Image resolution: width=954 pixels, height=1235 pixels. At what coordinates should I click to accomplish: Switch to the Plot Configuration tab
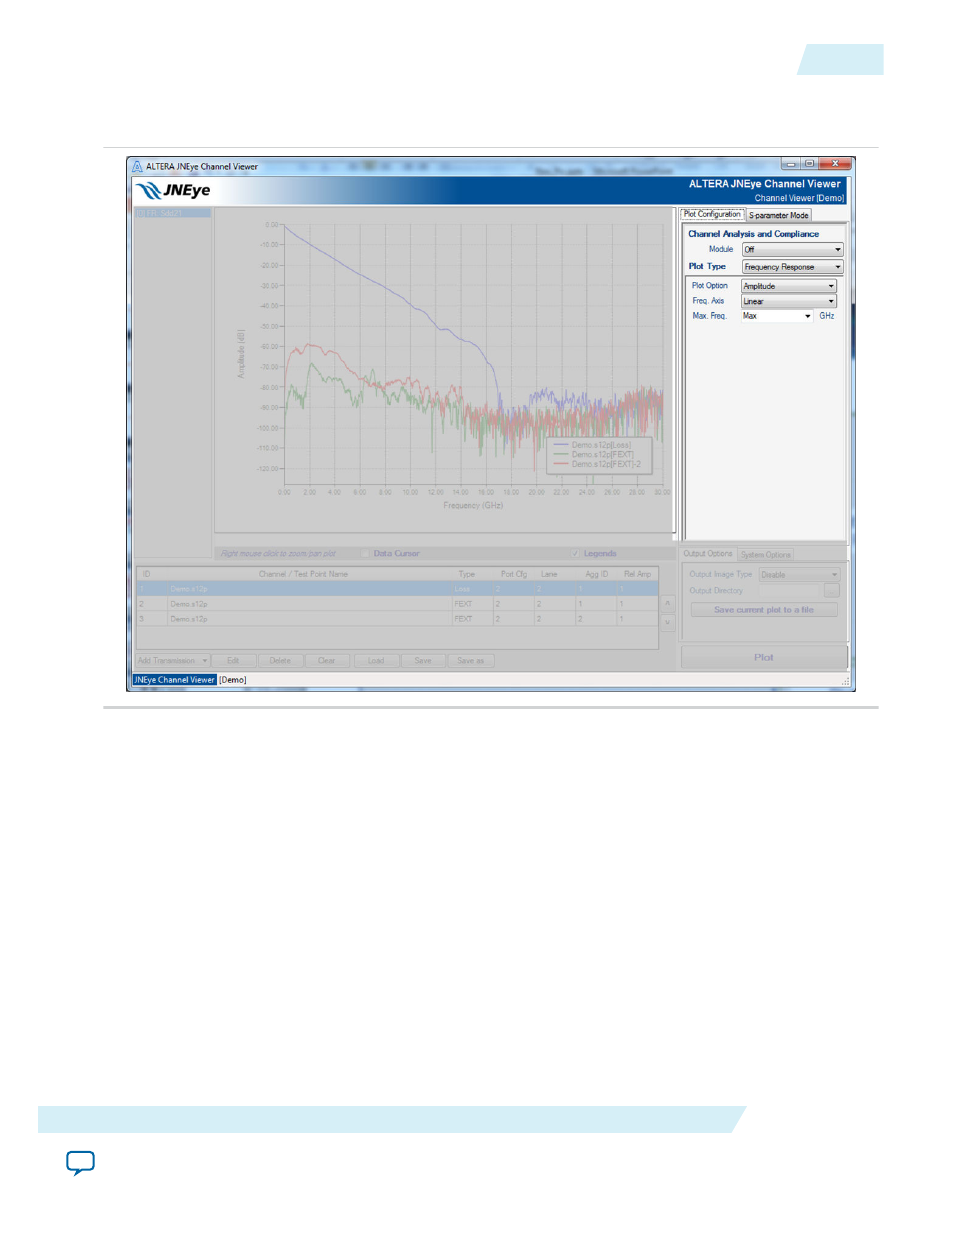click(712, 214)
